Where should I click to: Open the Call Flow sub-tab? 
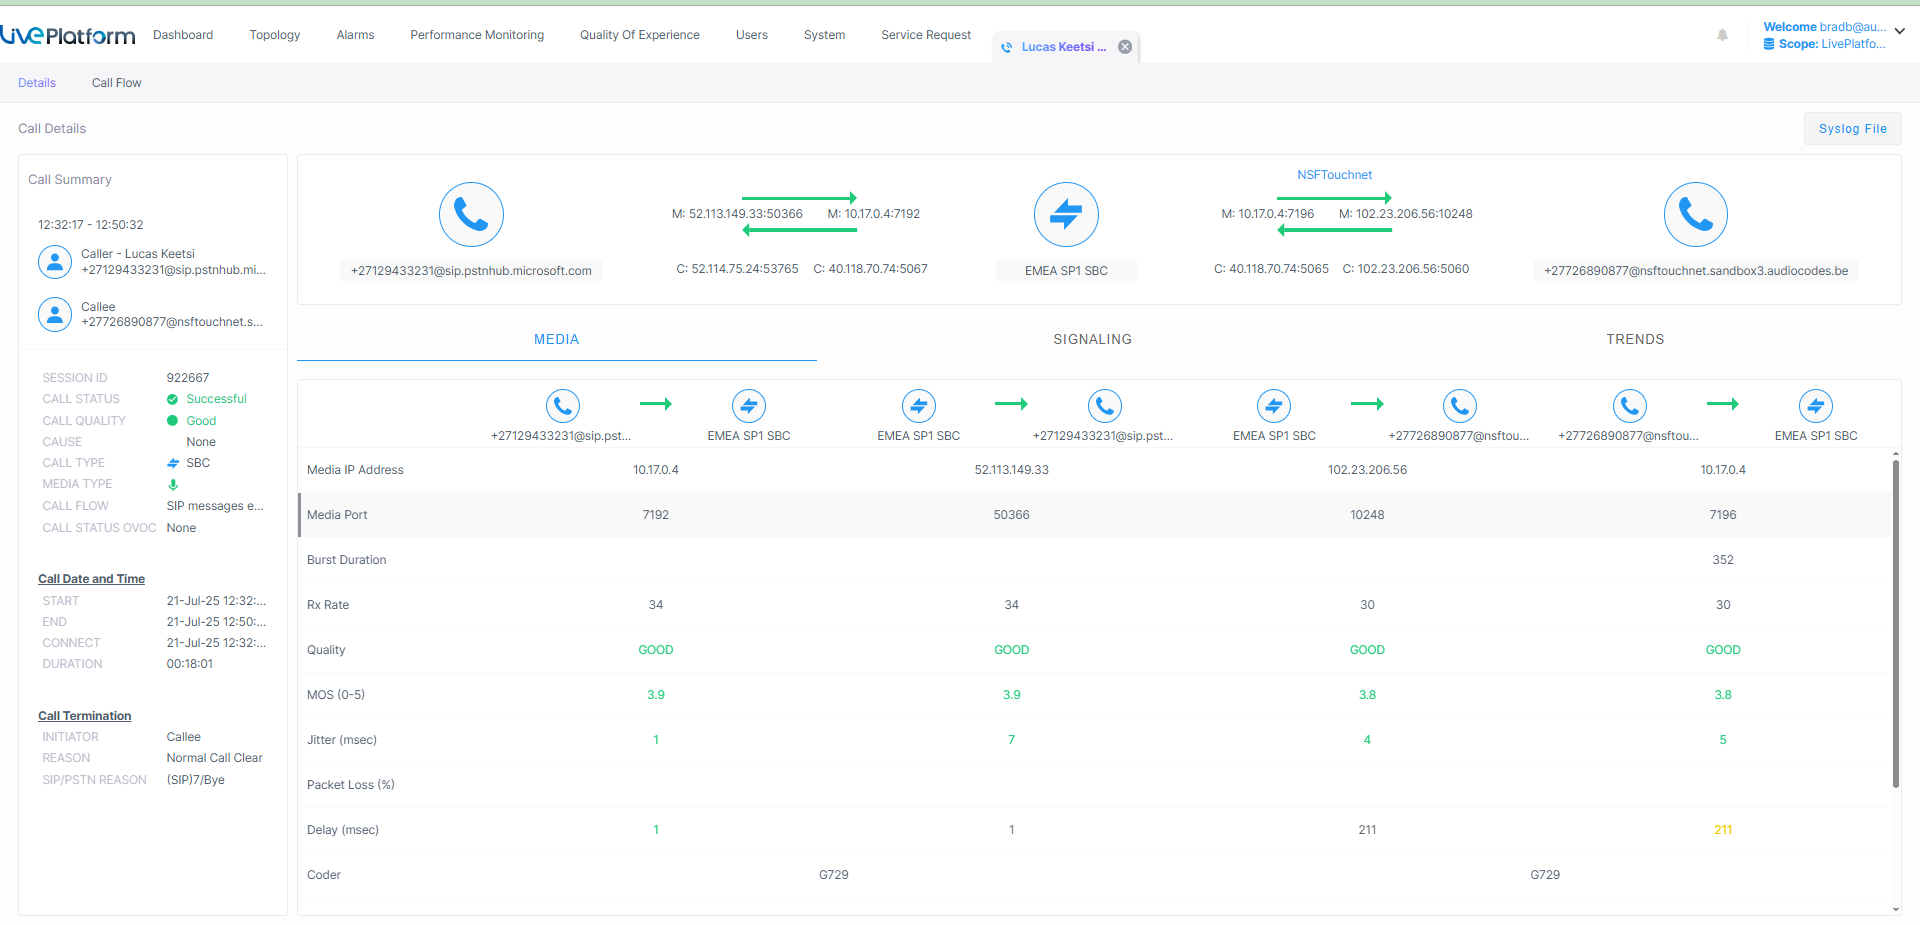pos(116,83)
